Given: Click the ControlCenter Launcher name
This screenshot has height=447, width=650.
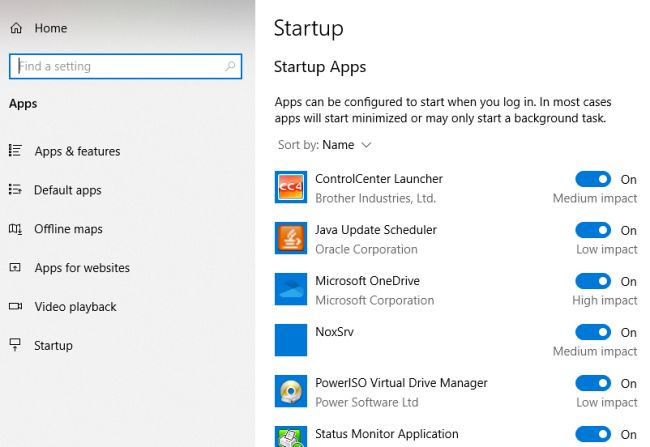Looking at the screenshot, I should 379,179.
